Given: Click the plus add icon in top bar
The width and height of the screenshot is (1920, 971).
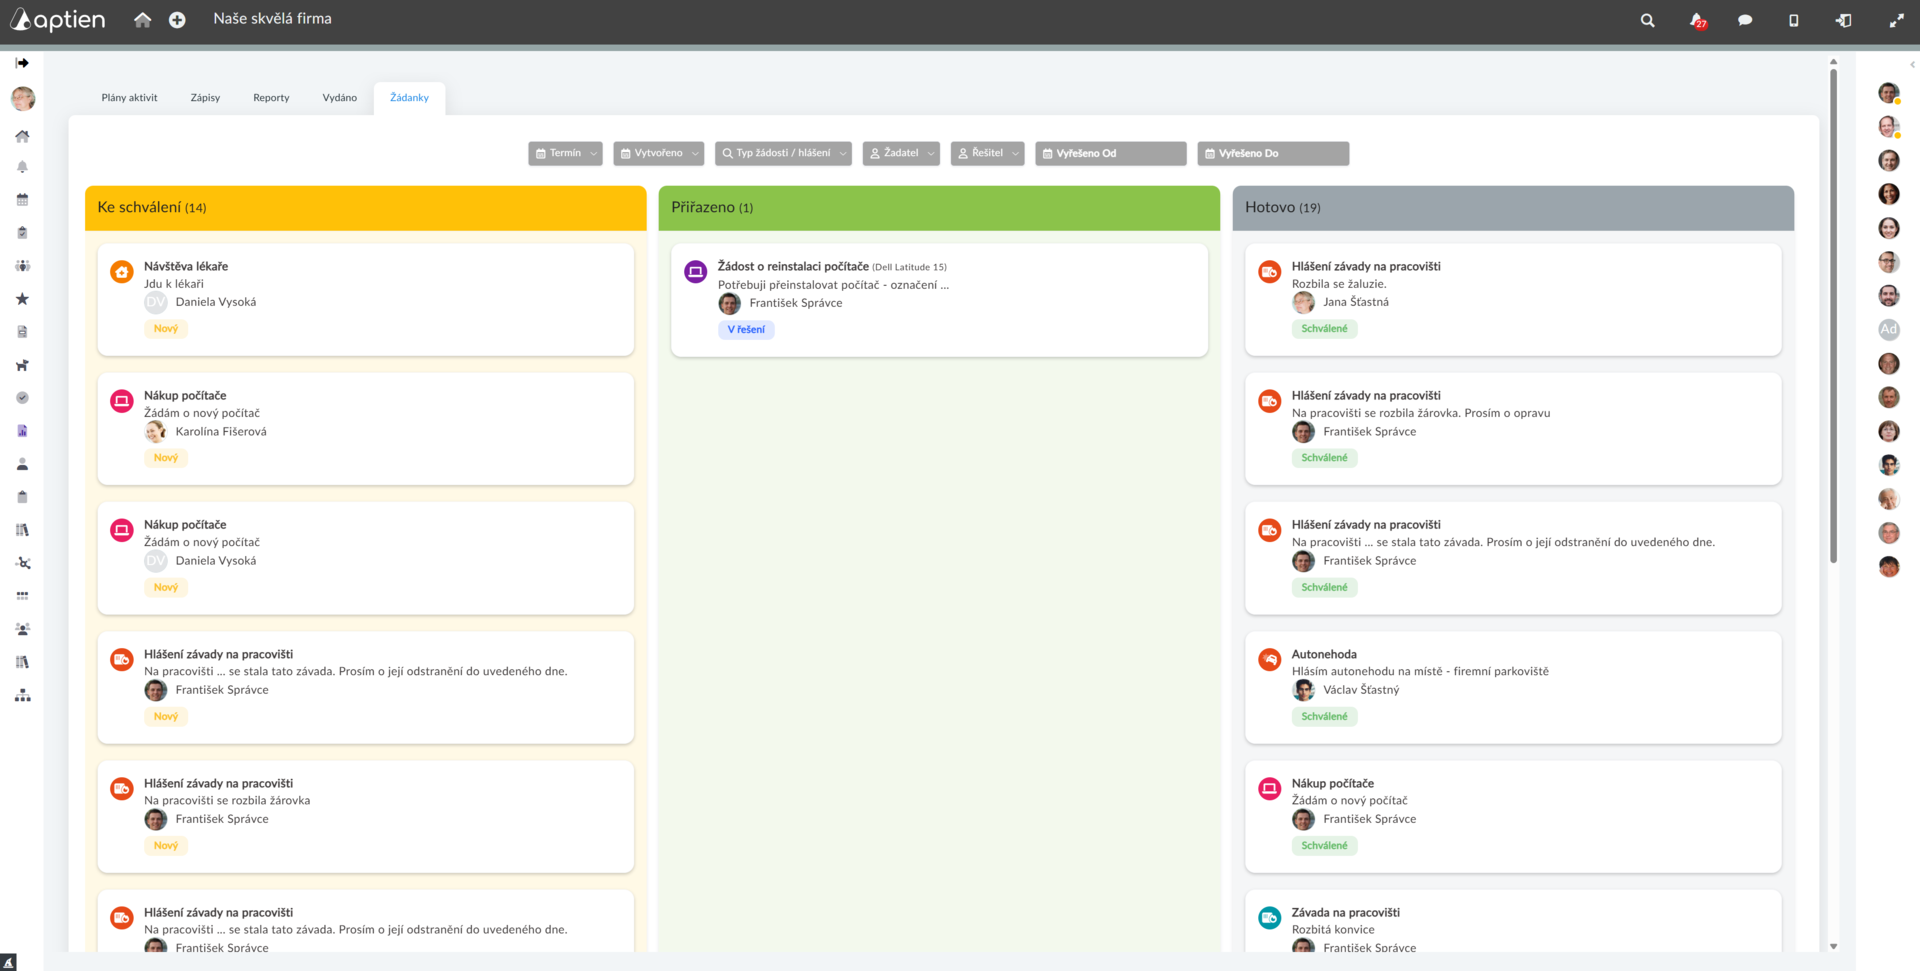Looking at the screenshot, I should coord(177,20).
